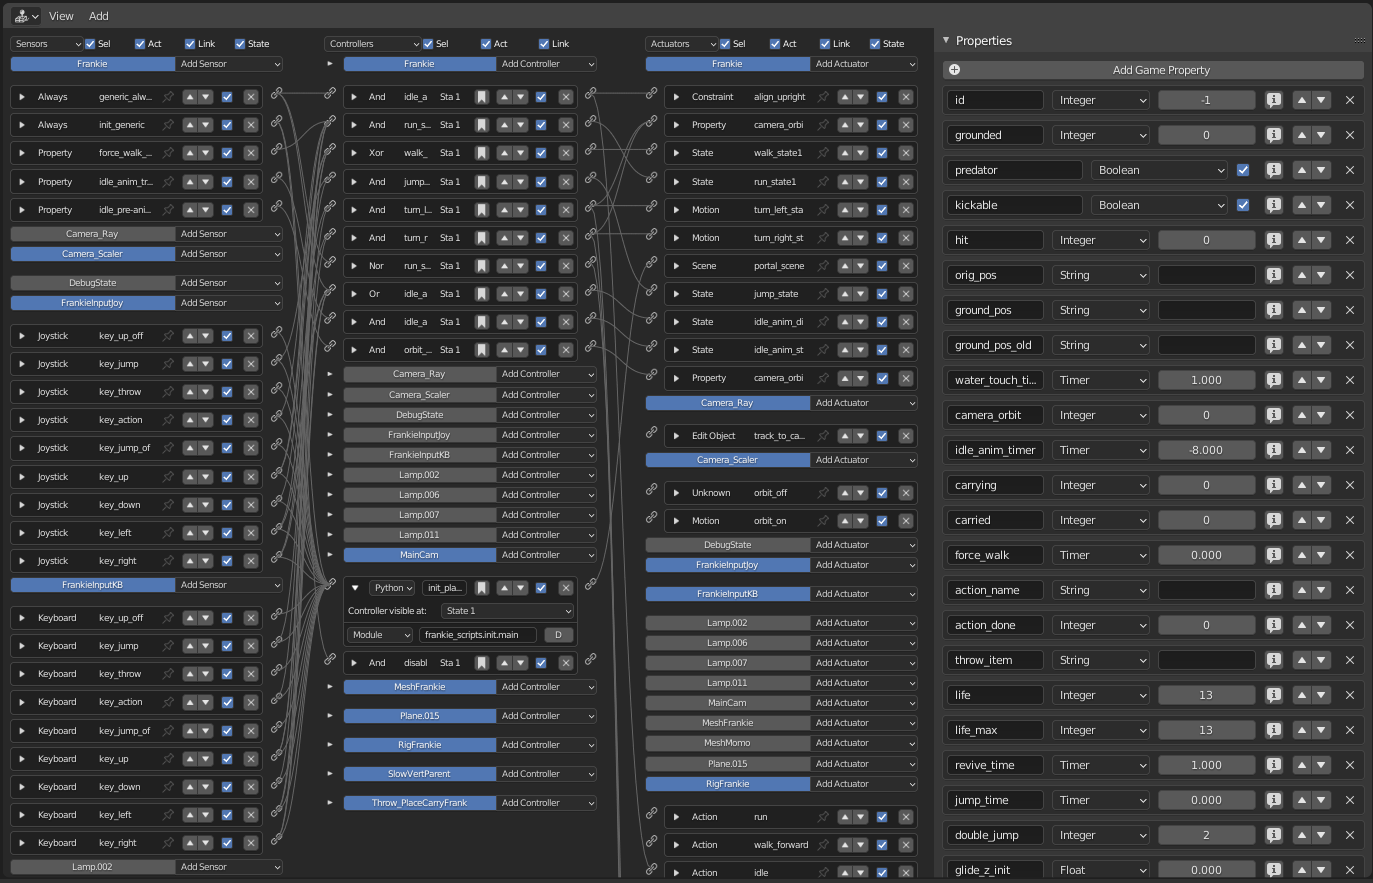
Task: Toggle MeshFrankie object in Controllers column
Action: pos(420,687)
